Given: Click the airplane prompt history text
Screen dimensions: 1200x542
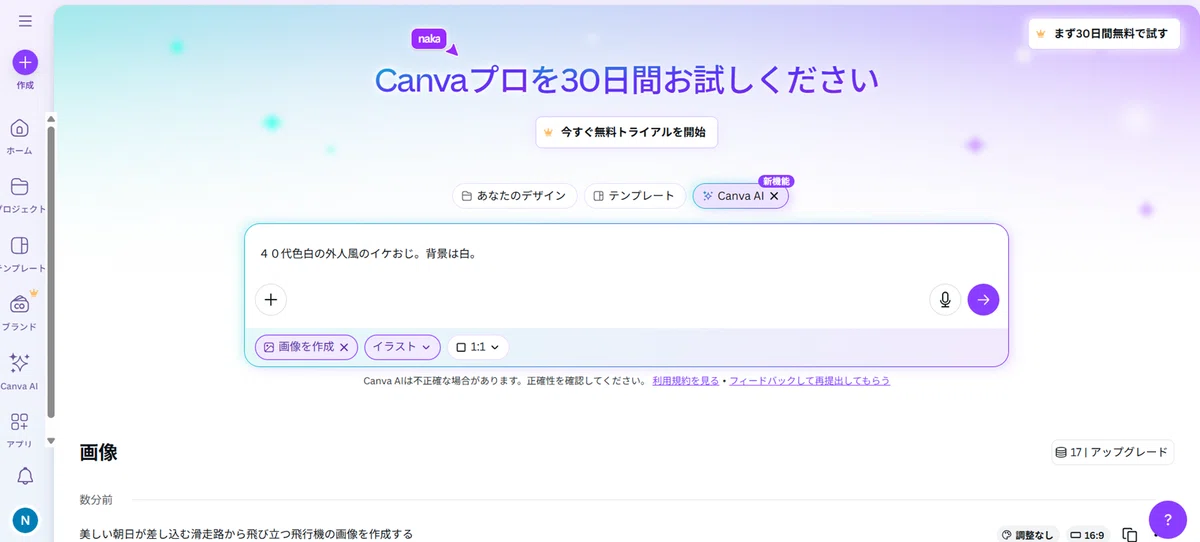Looking at the screenshot, I should [x=246, y=535].
